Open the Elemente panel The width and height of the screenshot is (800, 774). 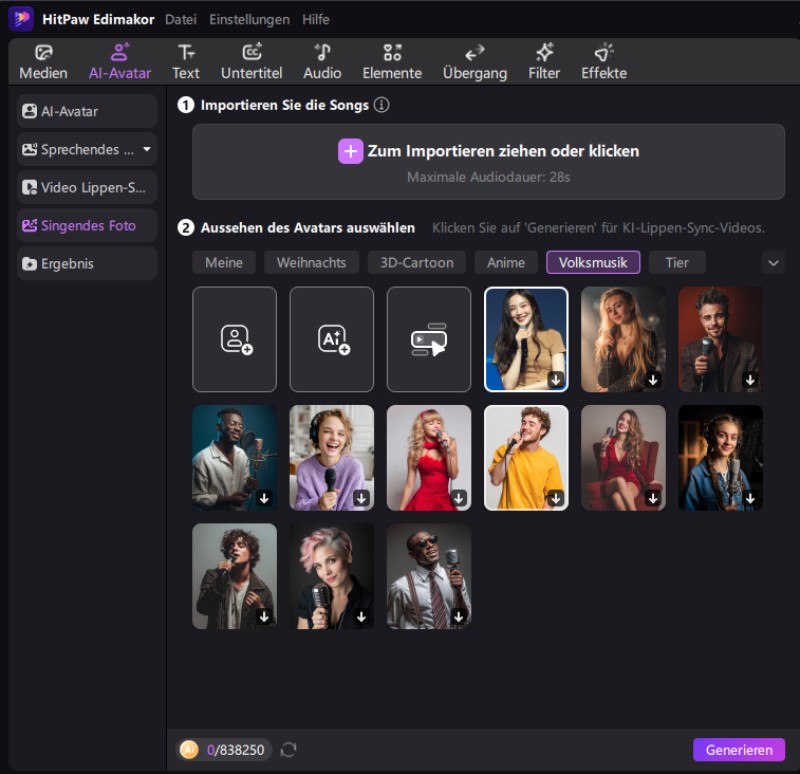coord(391,59)
